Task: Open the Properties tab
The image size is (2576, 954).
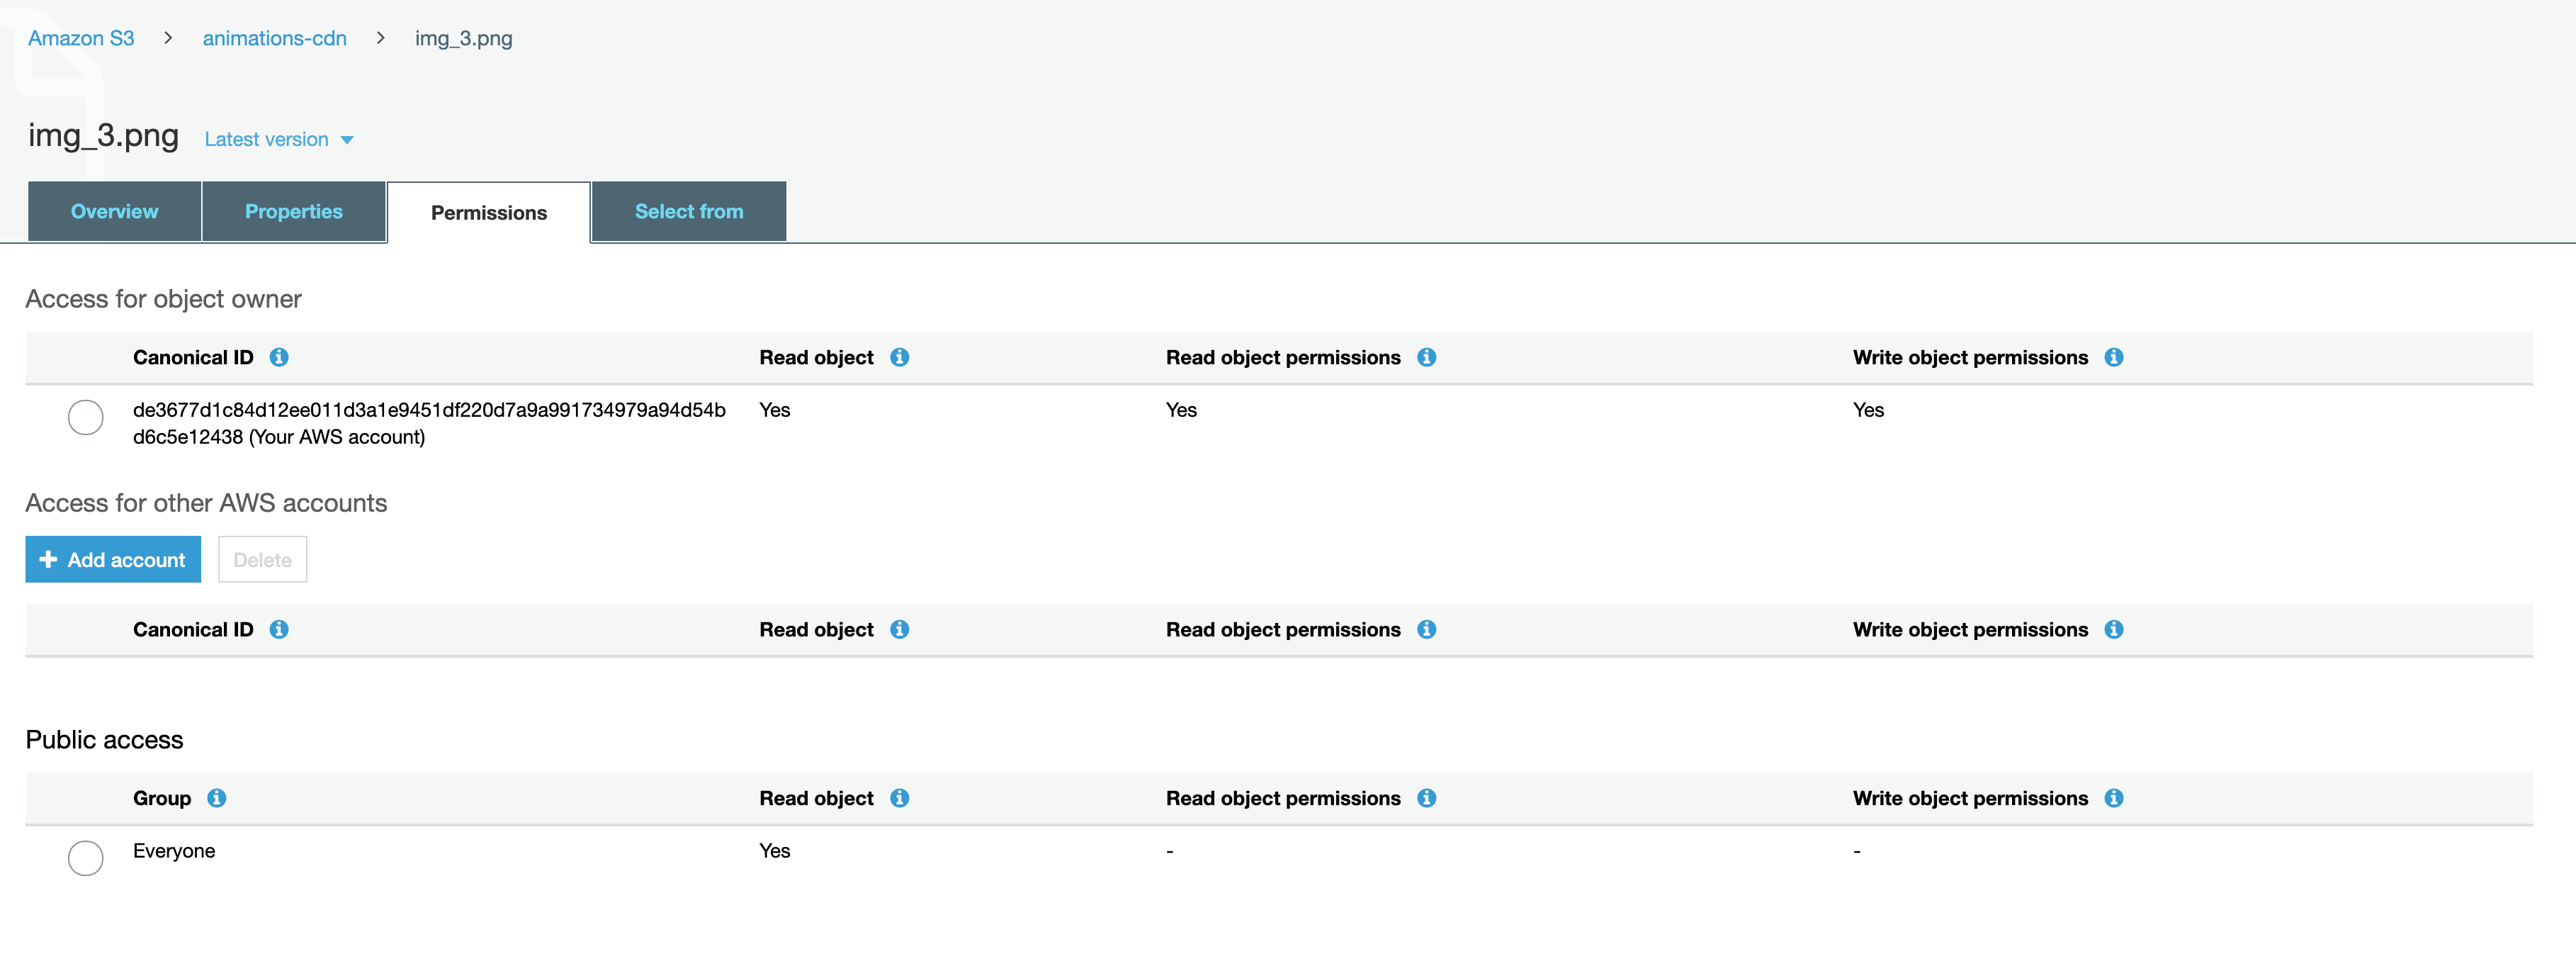Action: pyautogui.click(x=293, y=212)
